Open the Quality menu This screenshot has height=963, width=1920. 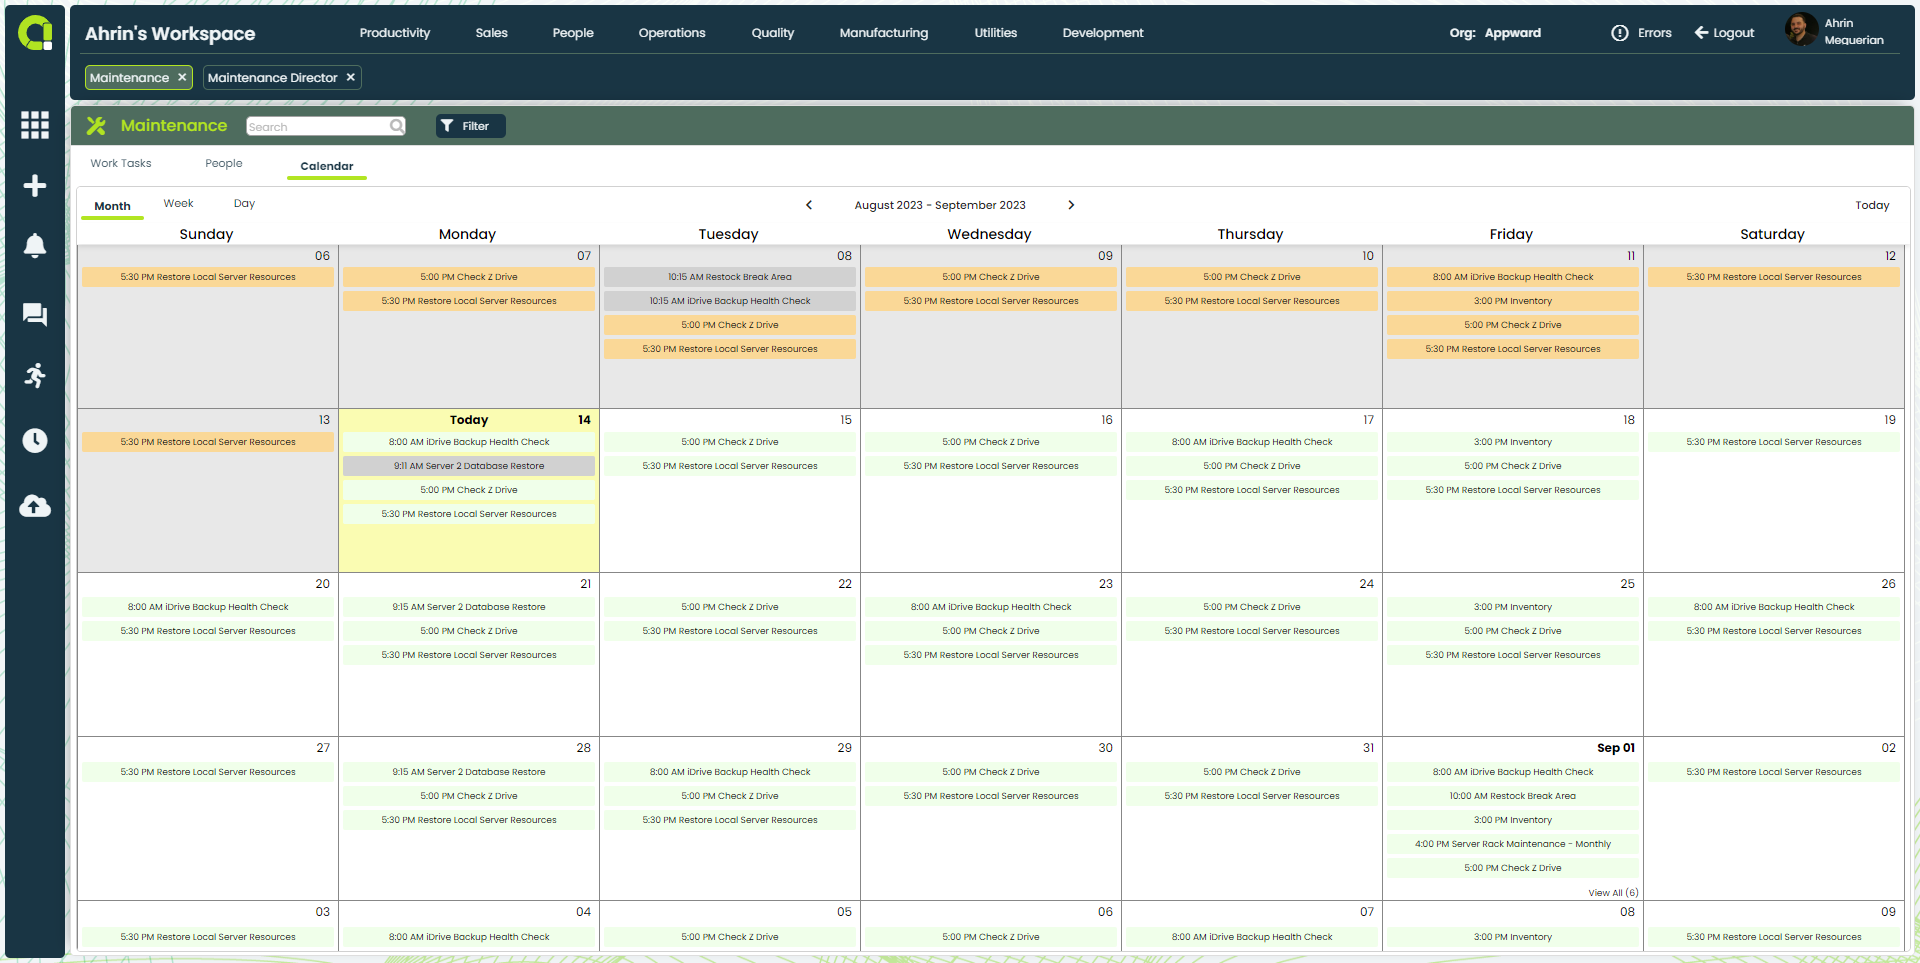773,33
